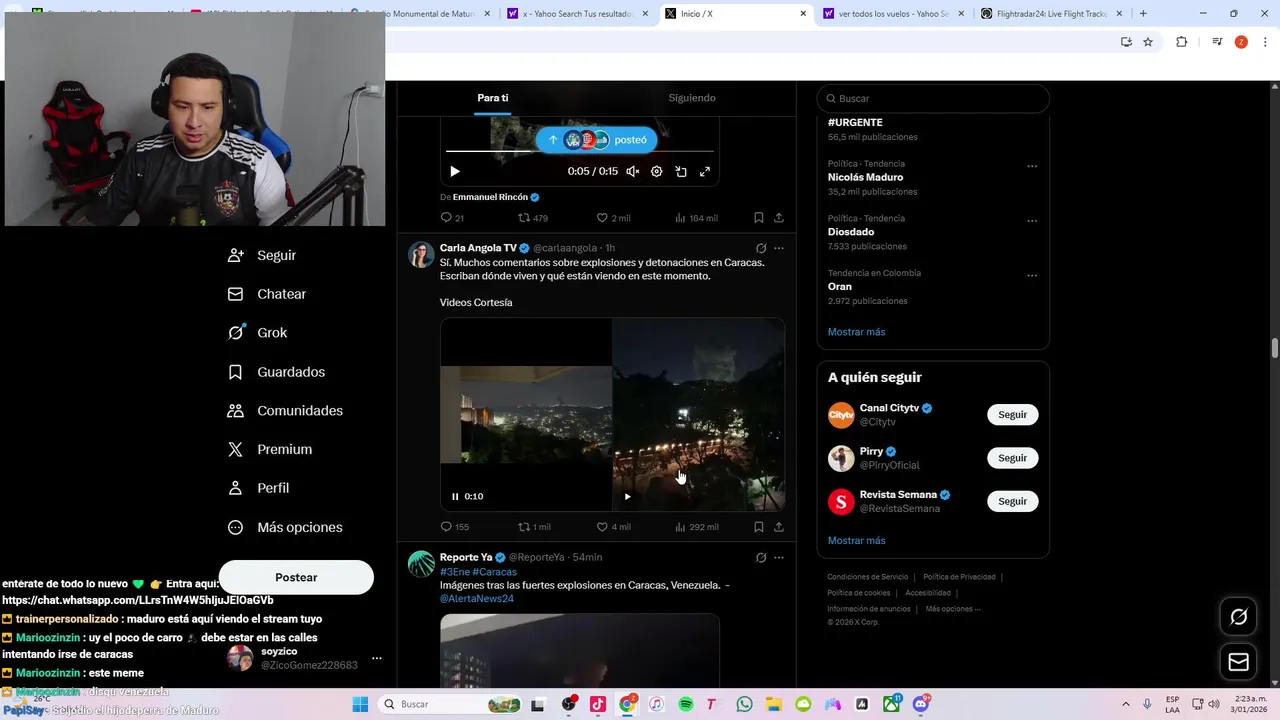View stats showing 292 mil views
This screenshot has width=1280, height=720.
[x=697, y=527]
